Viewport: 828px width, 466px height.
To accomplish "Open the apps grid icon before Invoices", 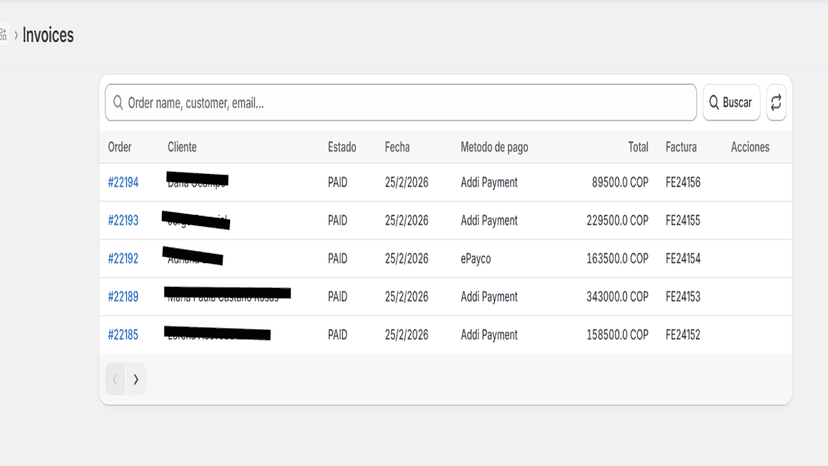I will point(3,35).
